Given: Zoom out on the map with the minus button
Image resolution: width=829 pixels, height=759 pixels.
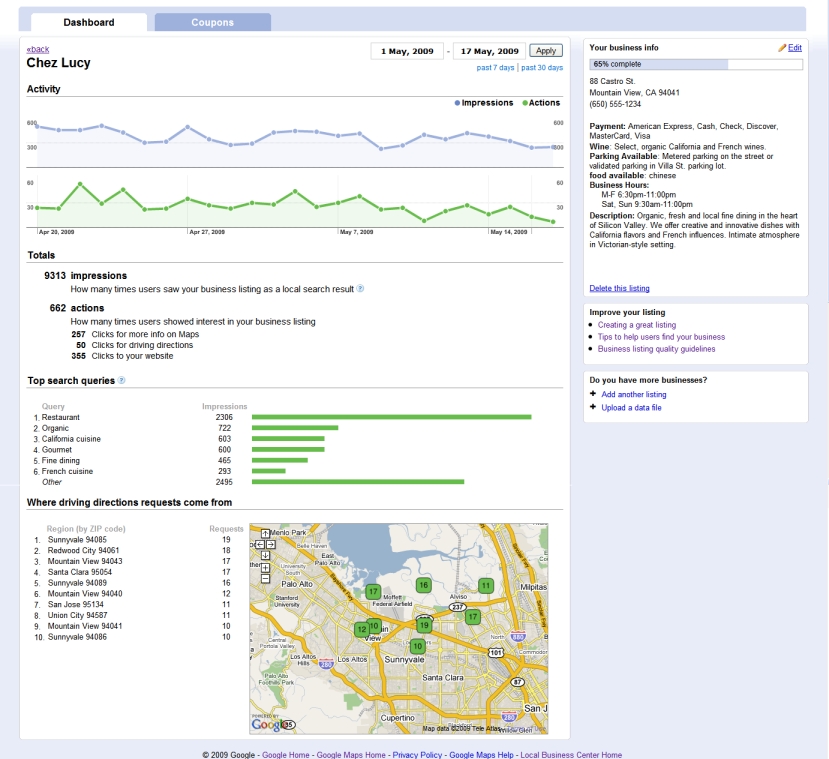Looking at the screenshot, I should 265,579.
